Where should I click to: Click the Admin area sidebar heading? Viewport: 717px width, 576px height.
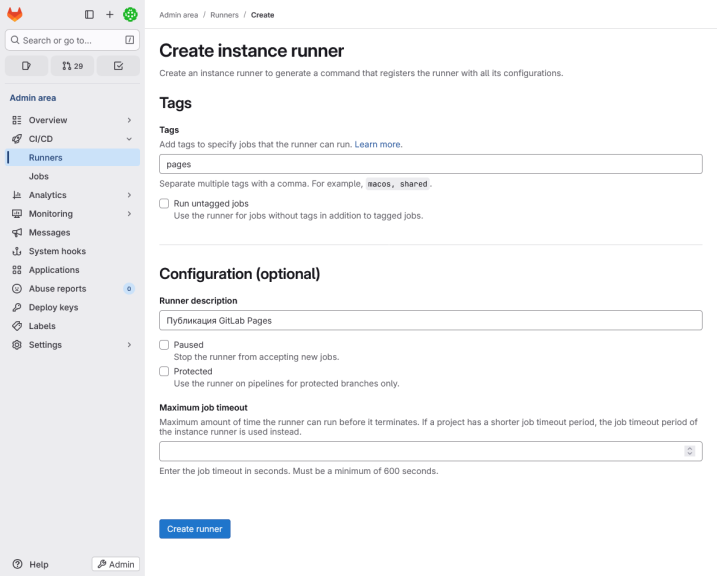coord(33,98)
